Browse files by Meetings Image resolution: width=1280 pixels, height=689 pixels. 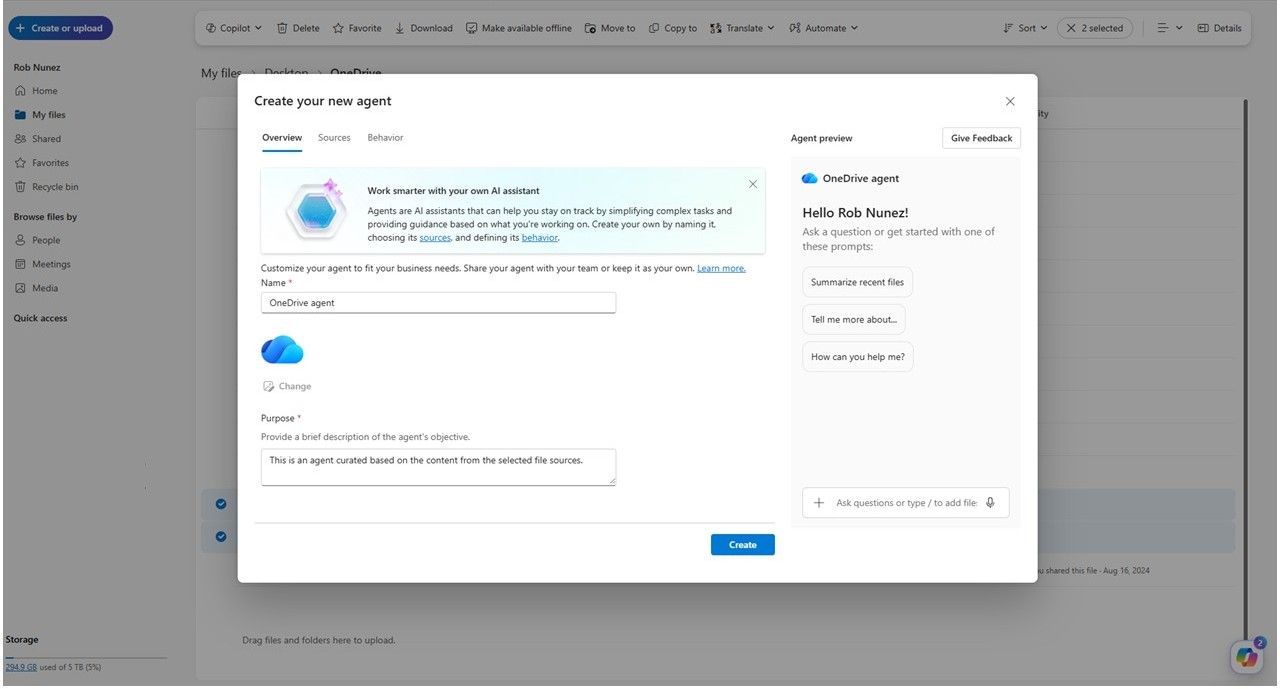(x=43, y=264)
